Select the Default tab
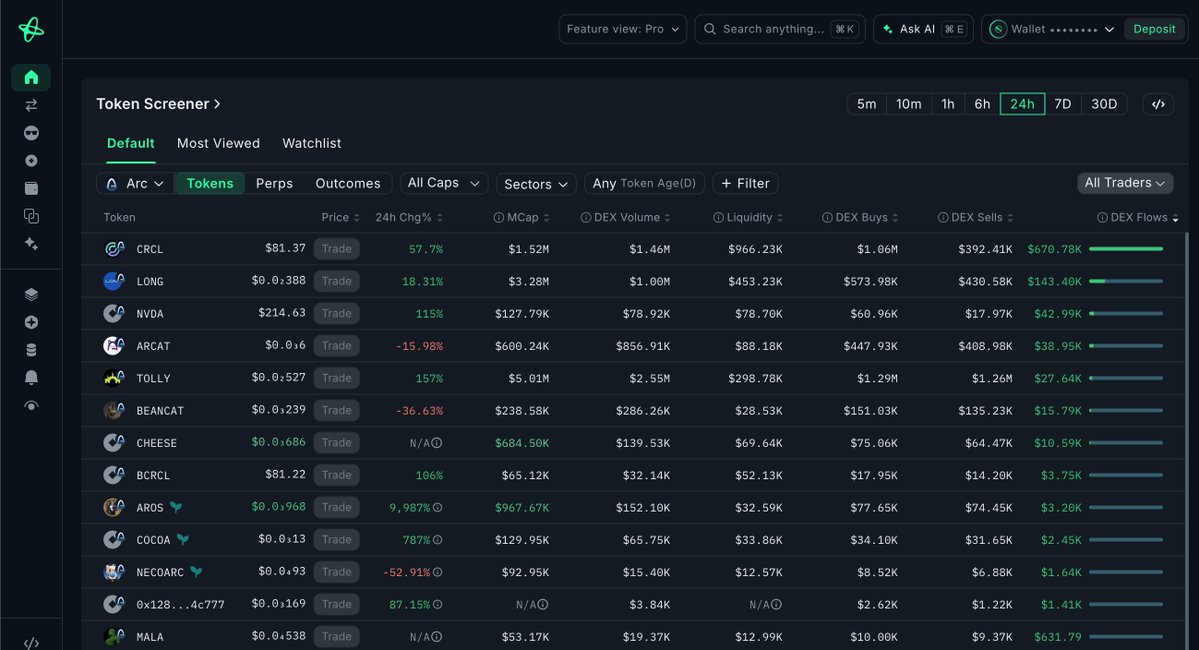Screen dimensions: 1199x650 [x=131, y=143]
